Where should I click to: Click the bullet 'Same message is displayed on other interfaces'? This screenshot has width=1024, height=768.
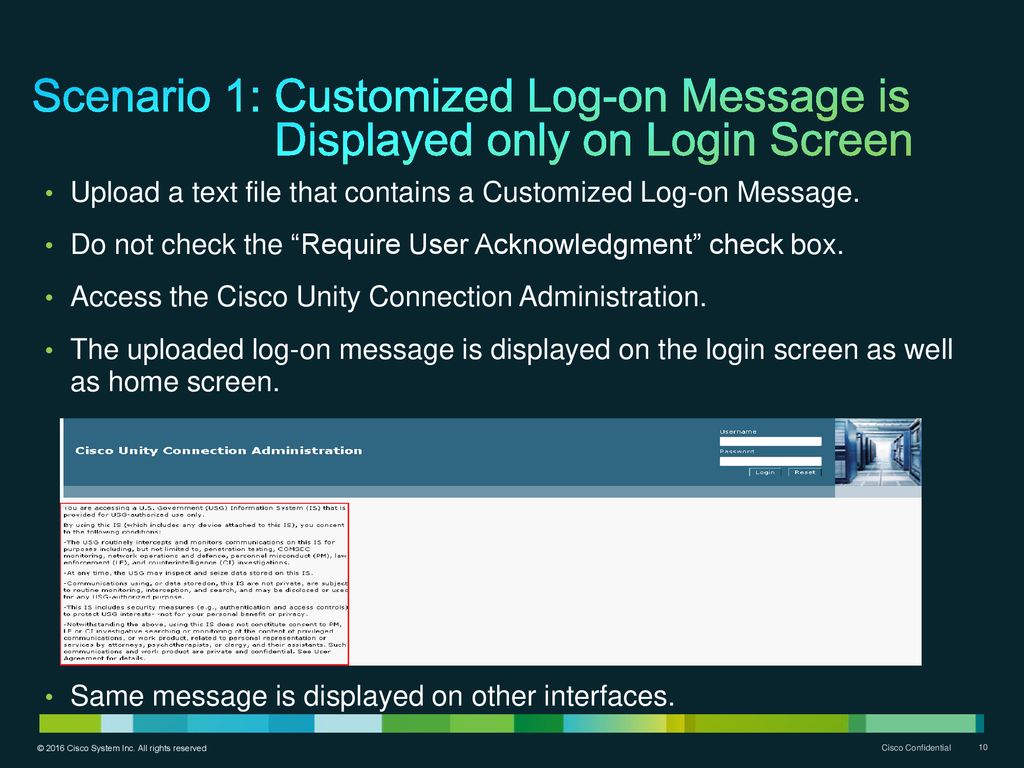click(372, 696)
